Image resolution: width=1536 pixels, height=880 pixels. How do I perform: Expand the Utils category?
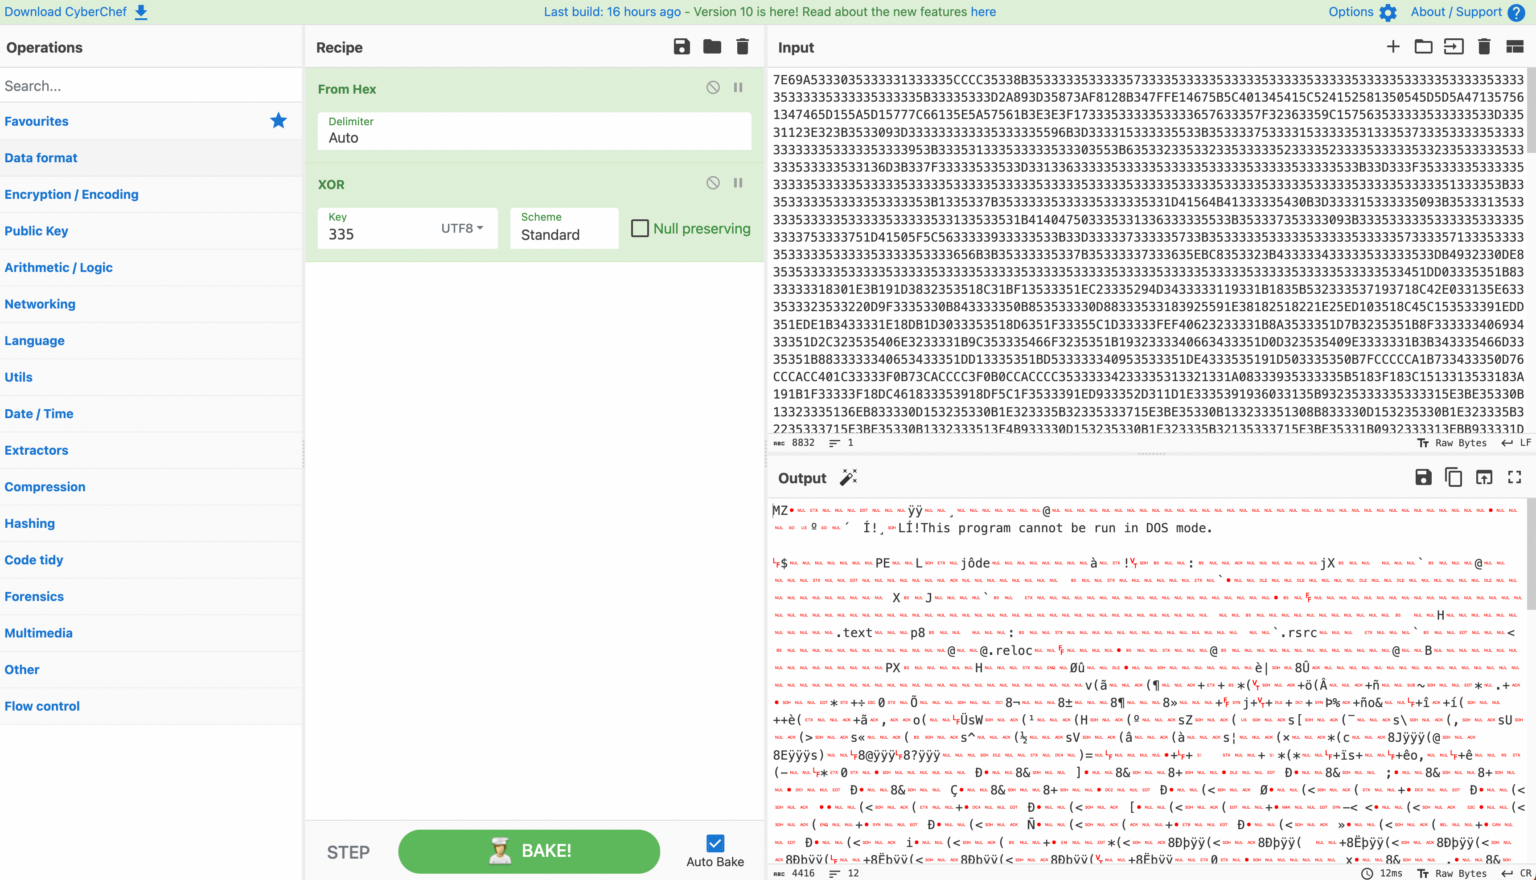click(x=151, y=377)
